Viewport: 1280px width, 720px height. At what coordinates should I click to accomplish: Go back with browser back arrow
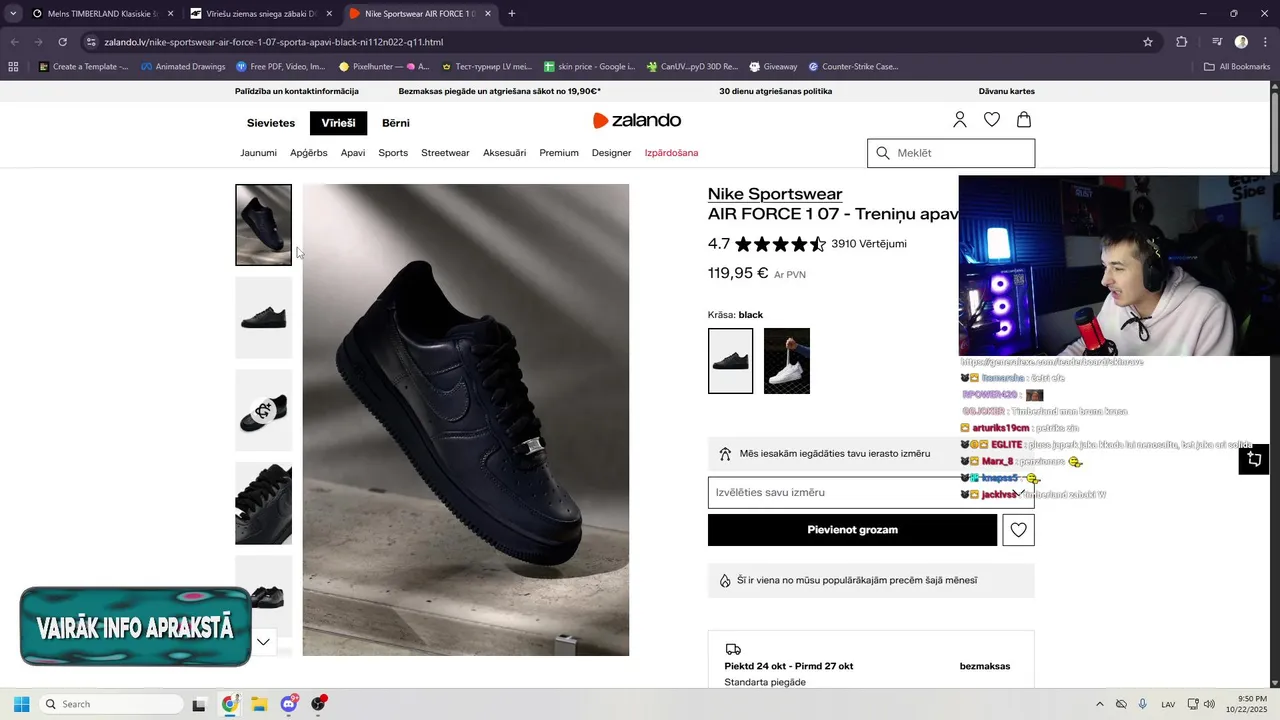tap(15, 42)
